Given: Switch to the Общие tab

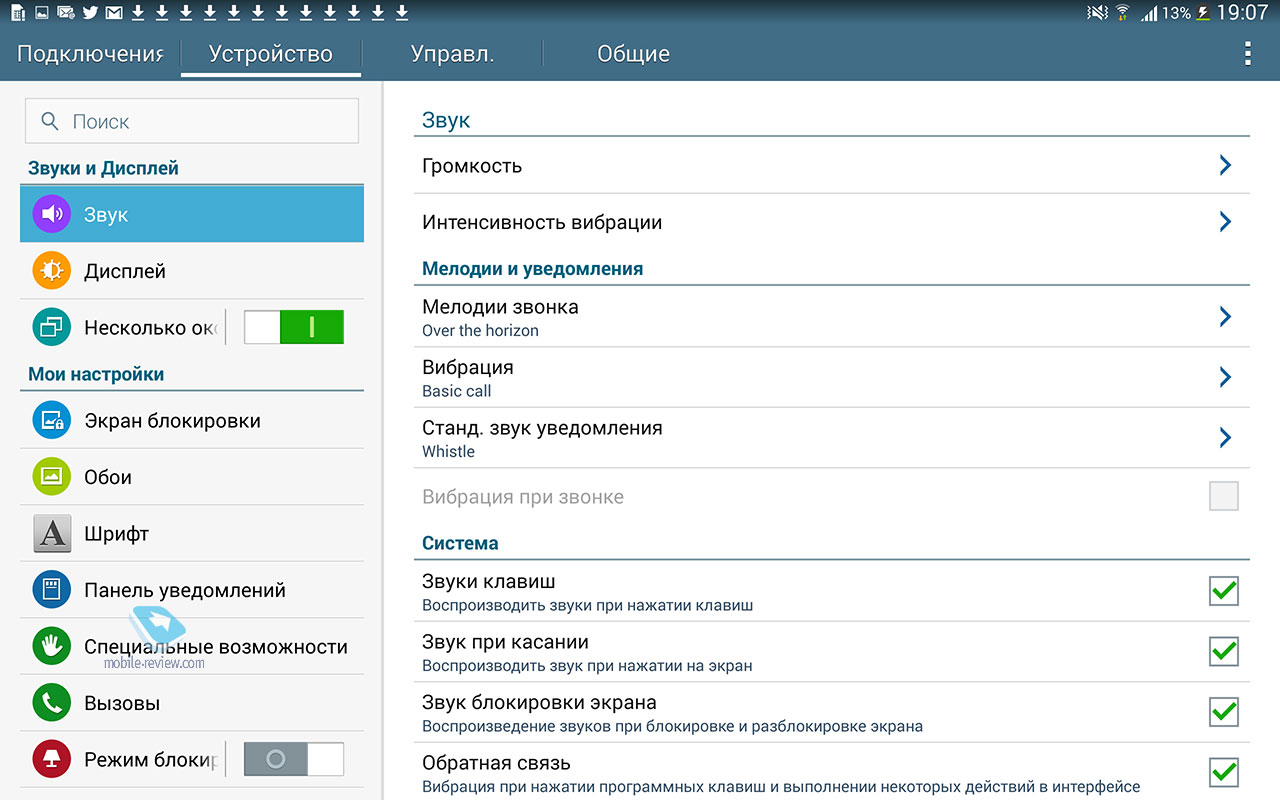Looking at the screenshot, I should [633, 54].
